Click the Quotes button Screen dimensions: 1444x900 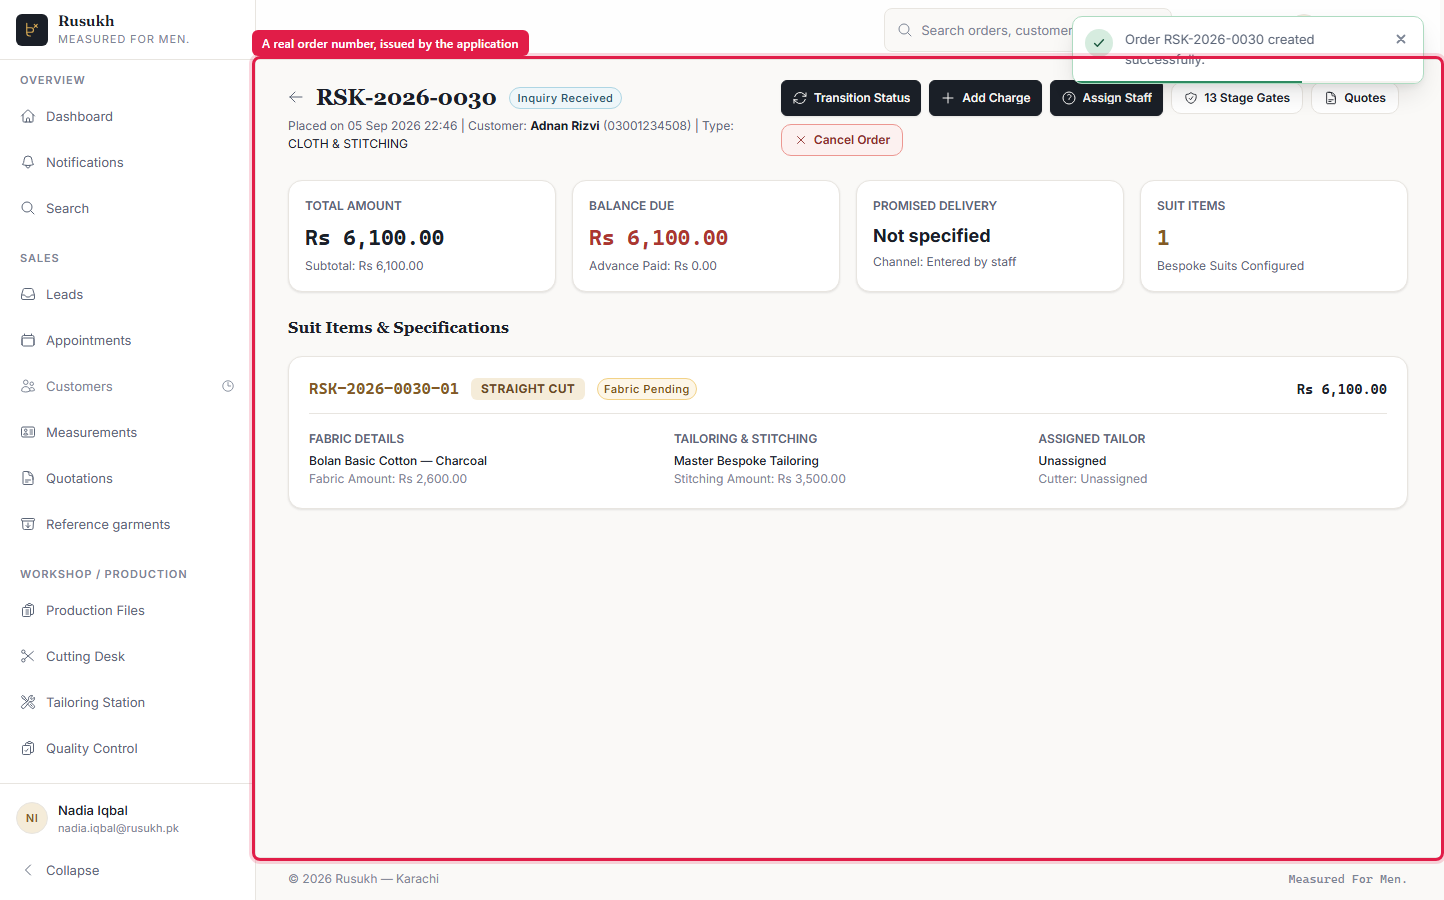pyautogui.click(x=1355, y=98)
